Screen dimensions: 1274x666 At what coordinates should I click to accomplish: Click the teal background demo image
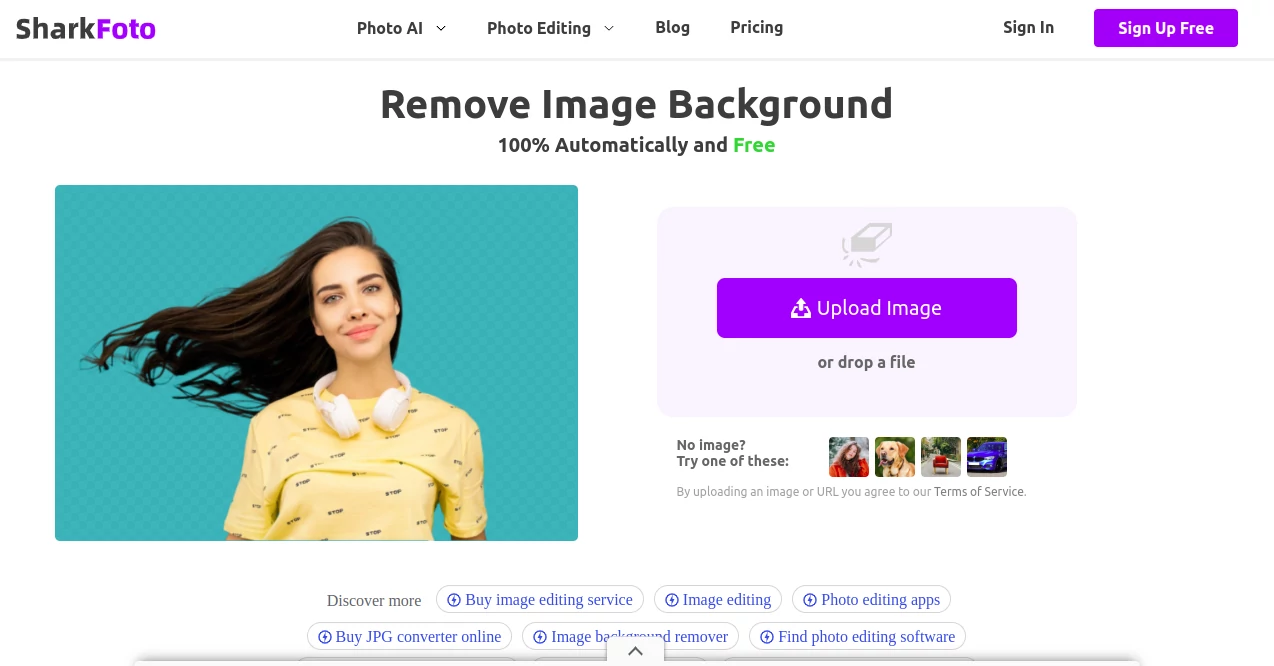pos(316,362)
